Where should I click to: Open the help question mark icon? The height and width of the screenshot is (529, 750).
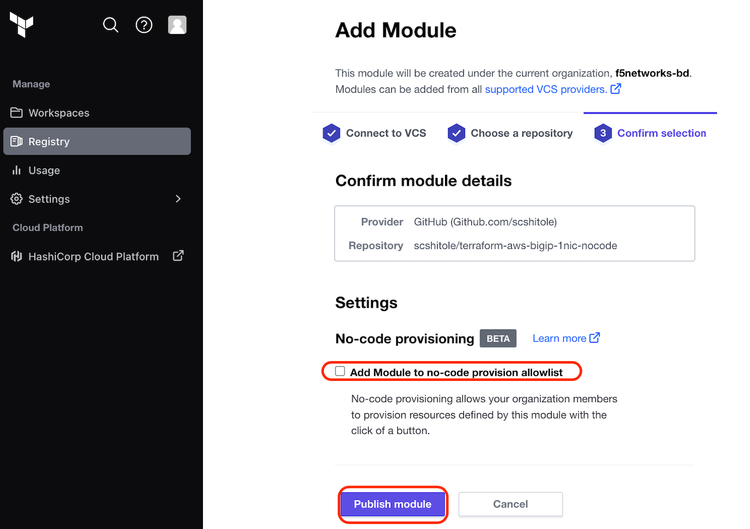coord(144,25)
